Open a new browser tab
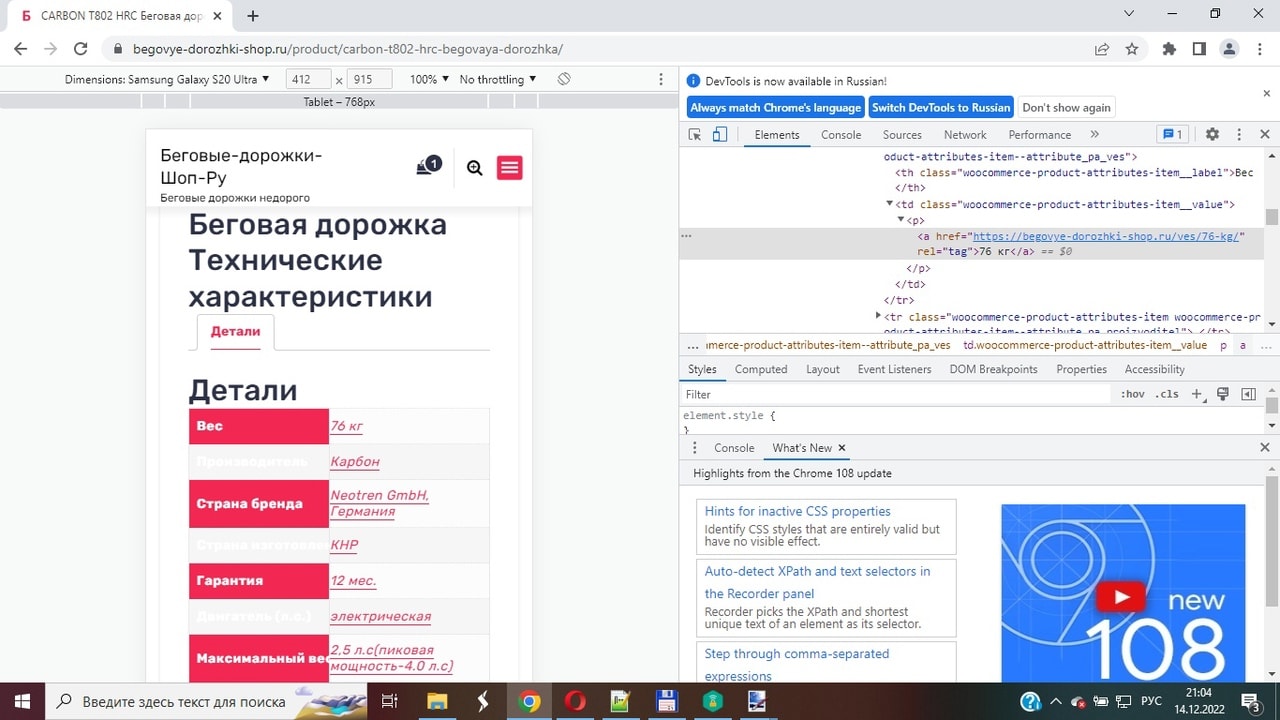The width and height of the screenshot is (1280, 720). click(253, 16)
